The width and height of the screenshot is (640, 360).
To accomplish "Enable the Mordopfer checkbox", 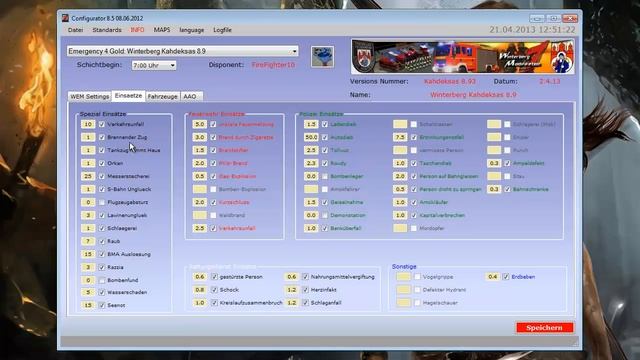I will pyautogui.click(x=413, y=228).
